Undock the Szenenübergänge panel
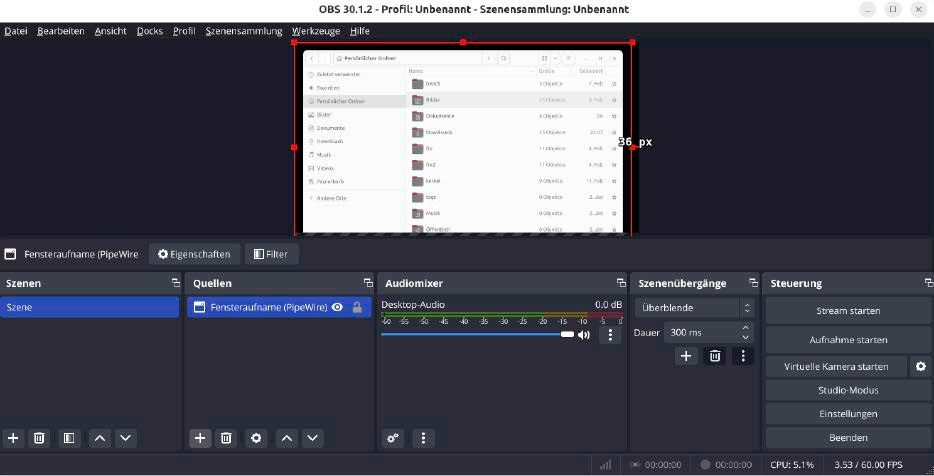 point(754,283)
